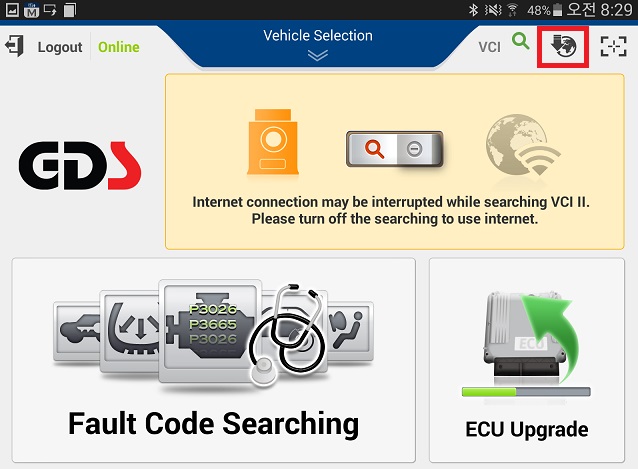
Task: Expand Vehicle Selection double chevron
Action: 318,55
